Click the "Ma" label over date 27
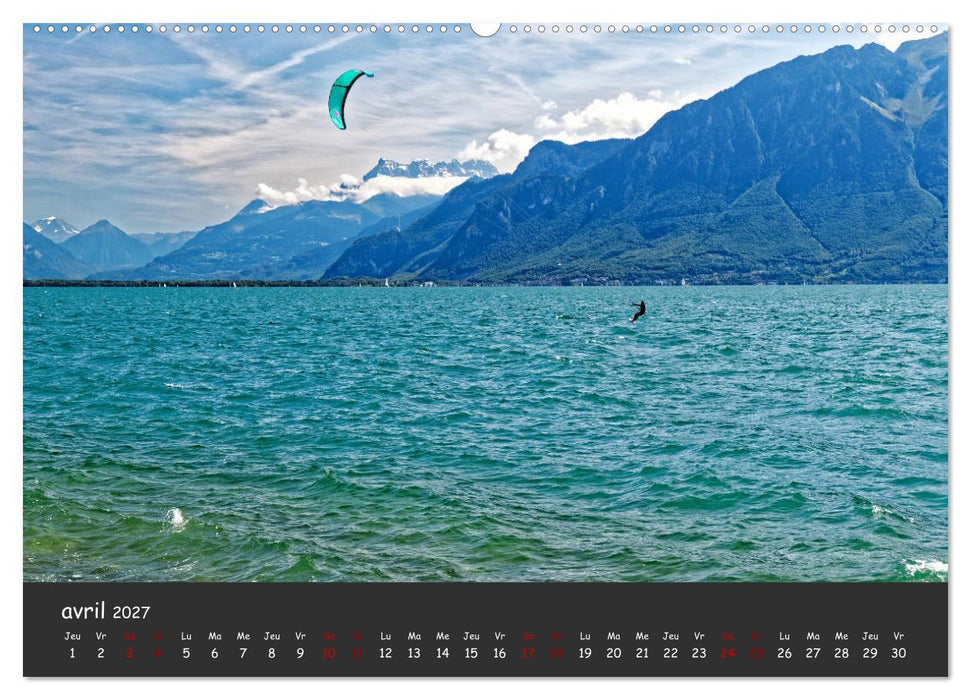 pos(813,636)
